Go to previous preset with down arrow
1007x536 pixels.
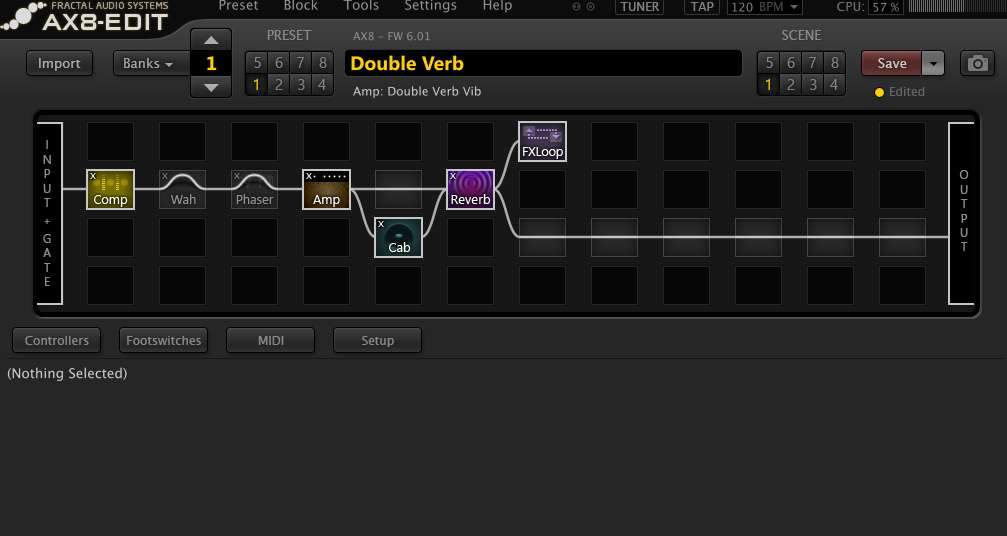pos(211,87)
